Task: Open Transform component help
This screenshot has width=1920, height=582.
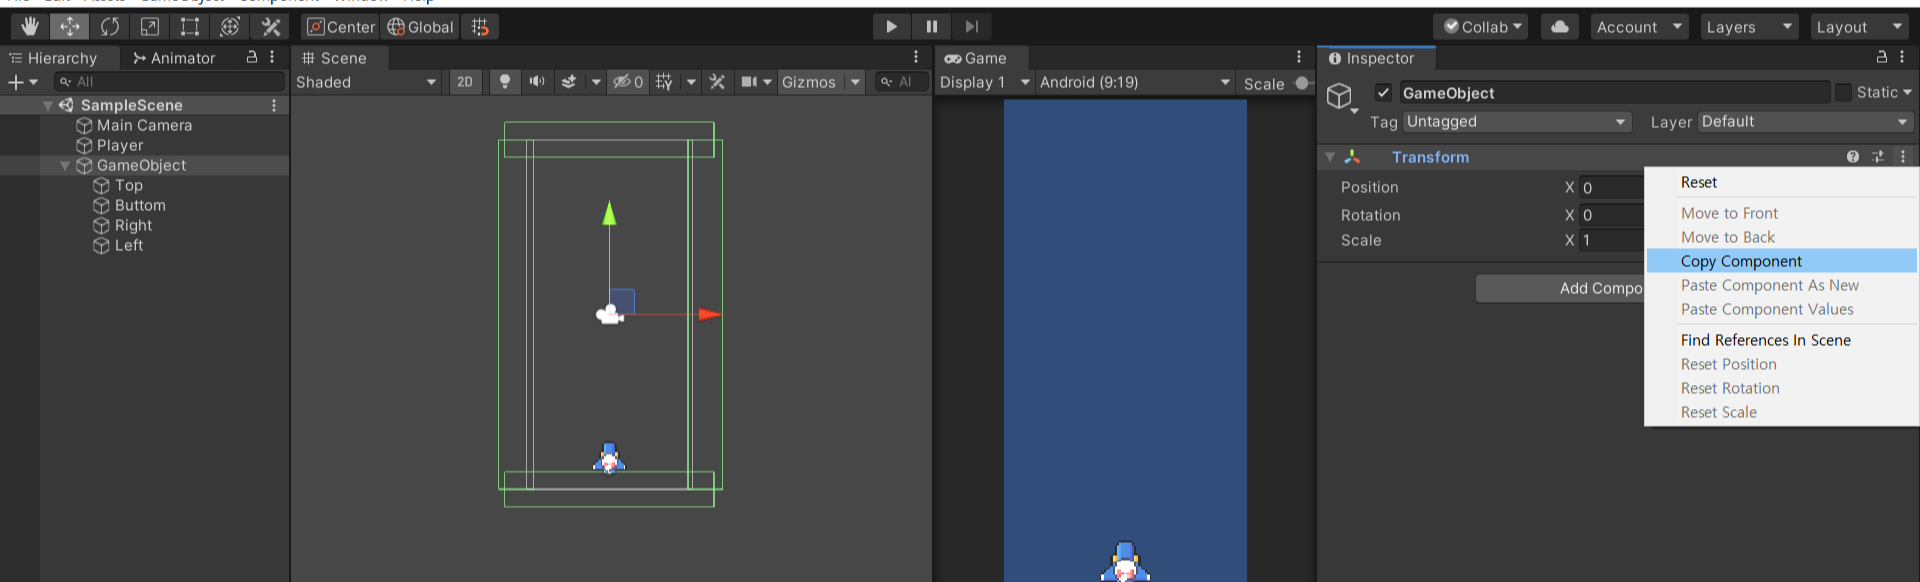Action: coord(1853,157)
